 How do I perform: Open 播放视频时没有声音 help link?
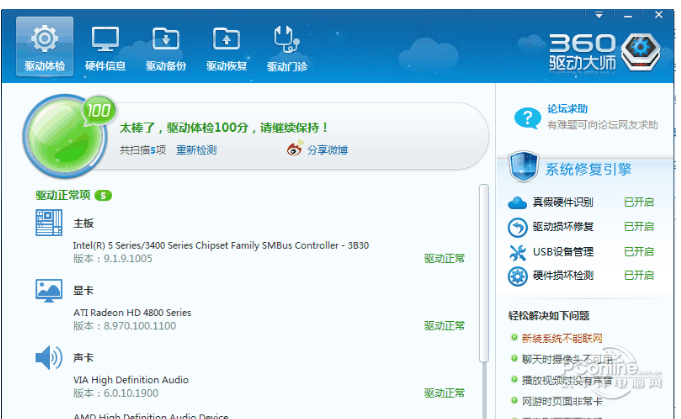click(x=567, y=381)
